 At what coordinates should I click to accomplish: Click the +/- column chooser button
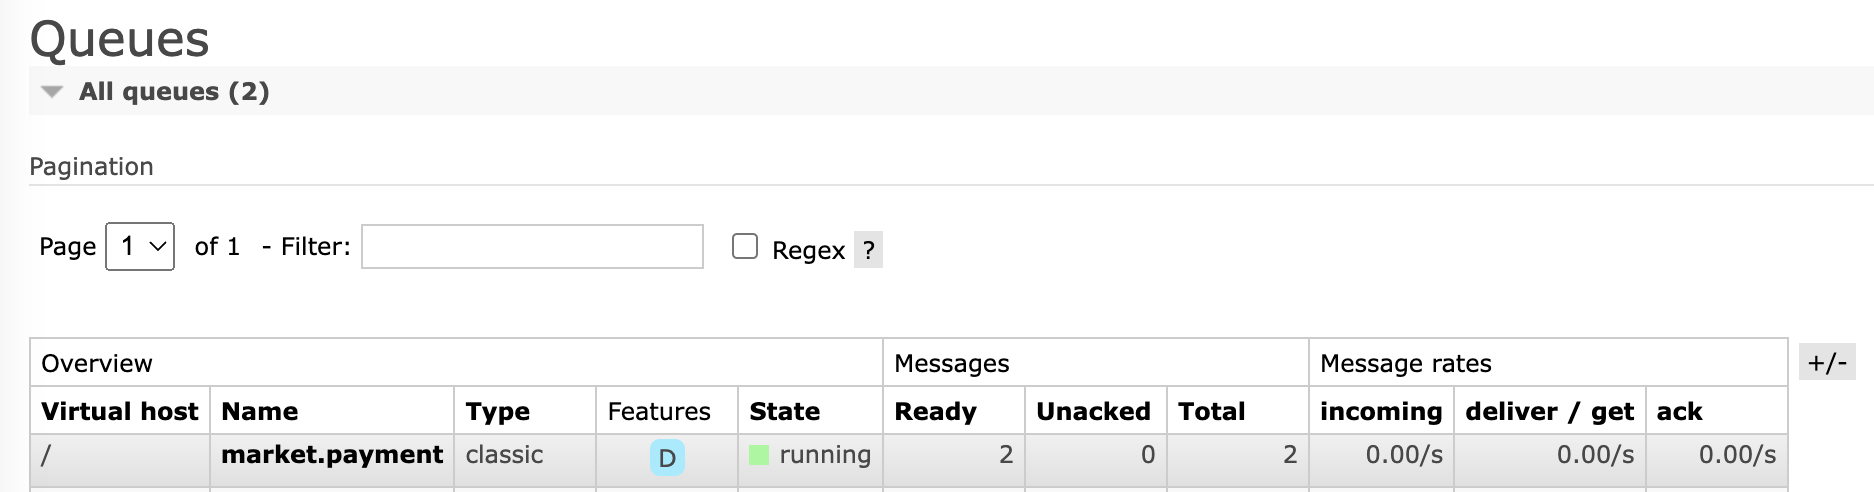click(x=1827, y=362)
